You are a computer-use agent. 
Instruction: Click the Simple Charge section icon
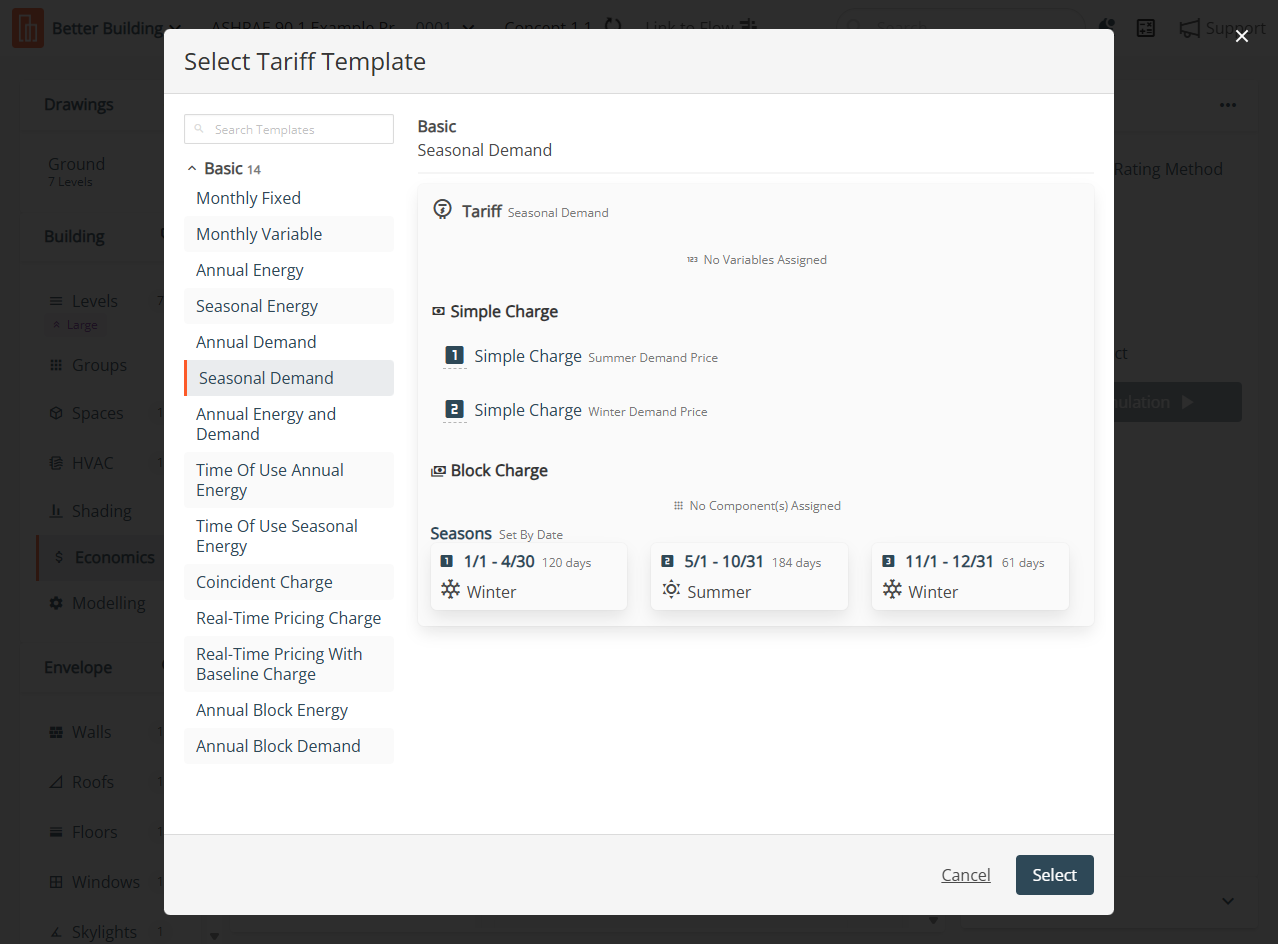pos(438,312)
